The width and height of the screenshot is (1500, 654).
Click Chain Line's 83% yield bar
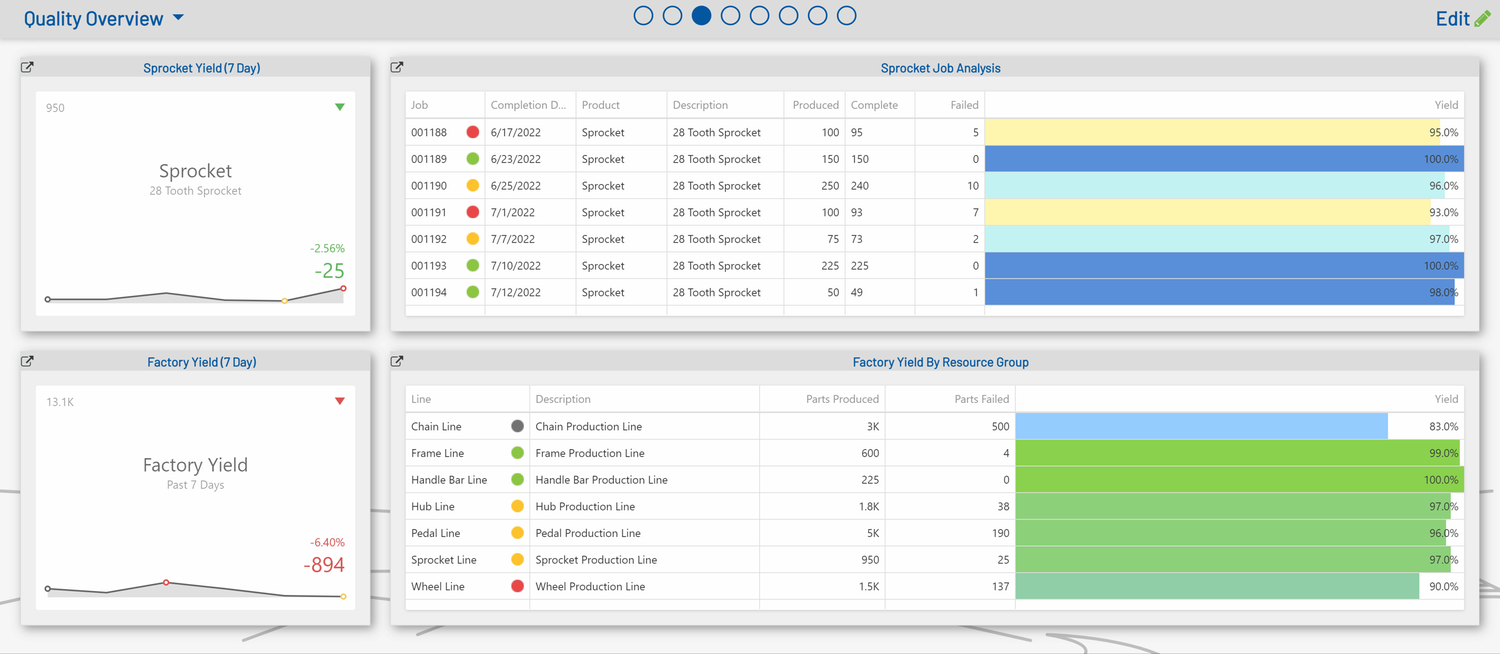[x=1200, y=425]
